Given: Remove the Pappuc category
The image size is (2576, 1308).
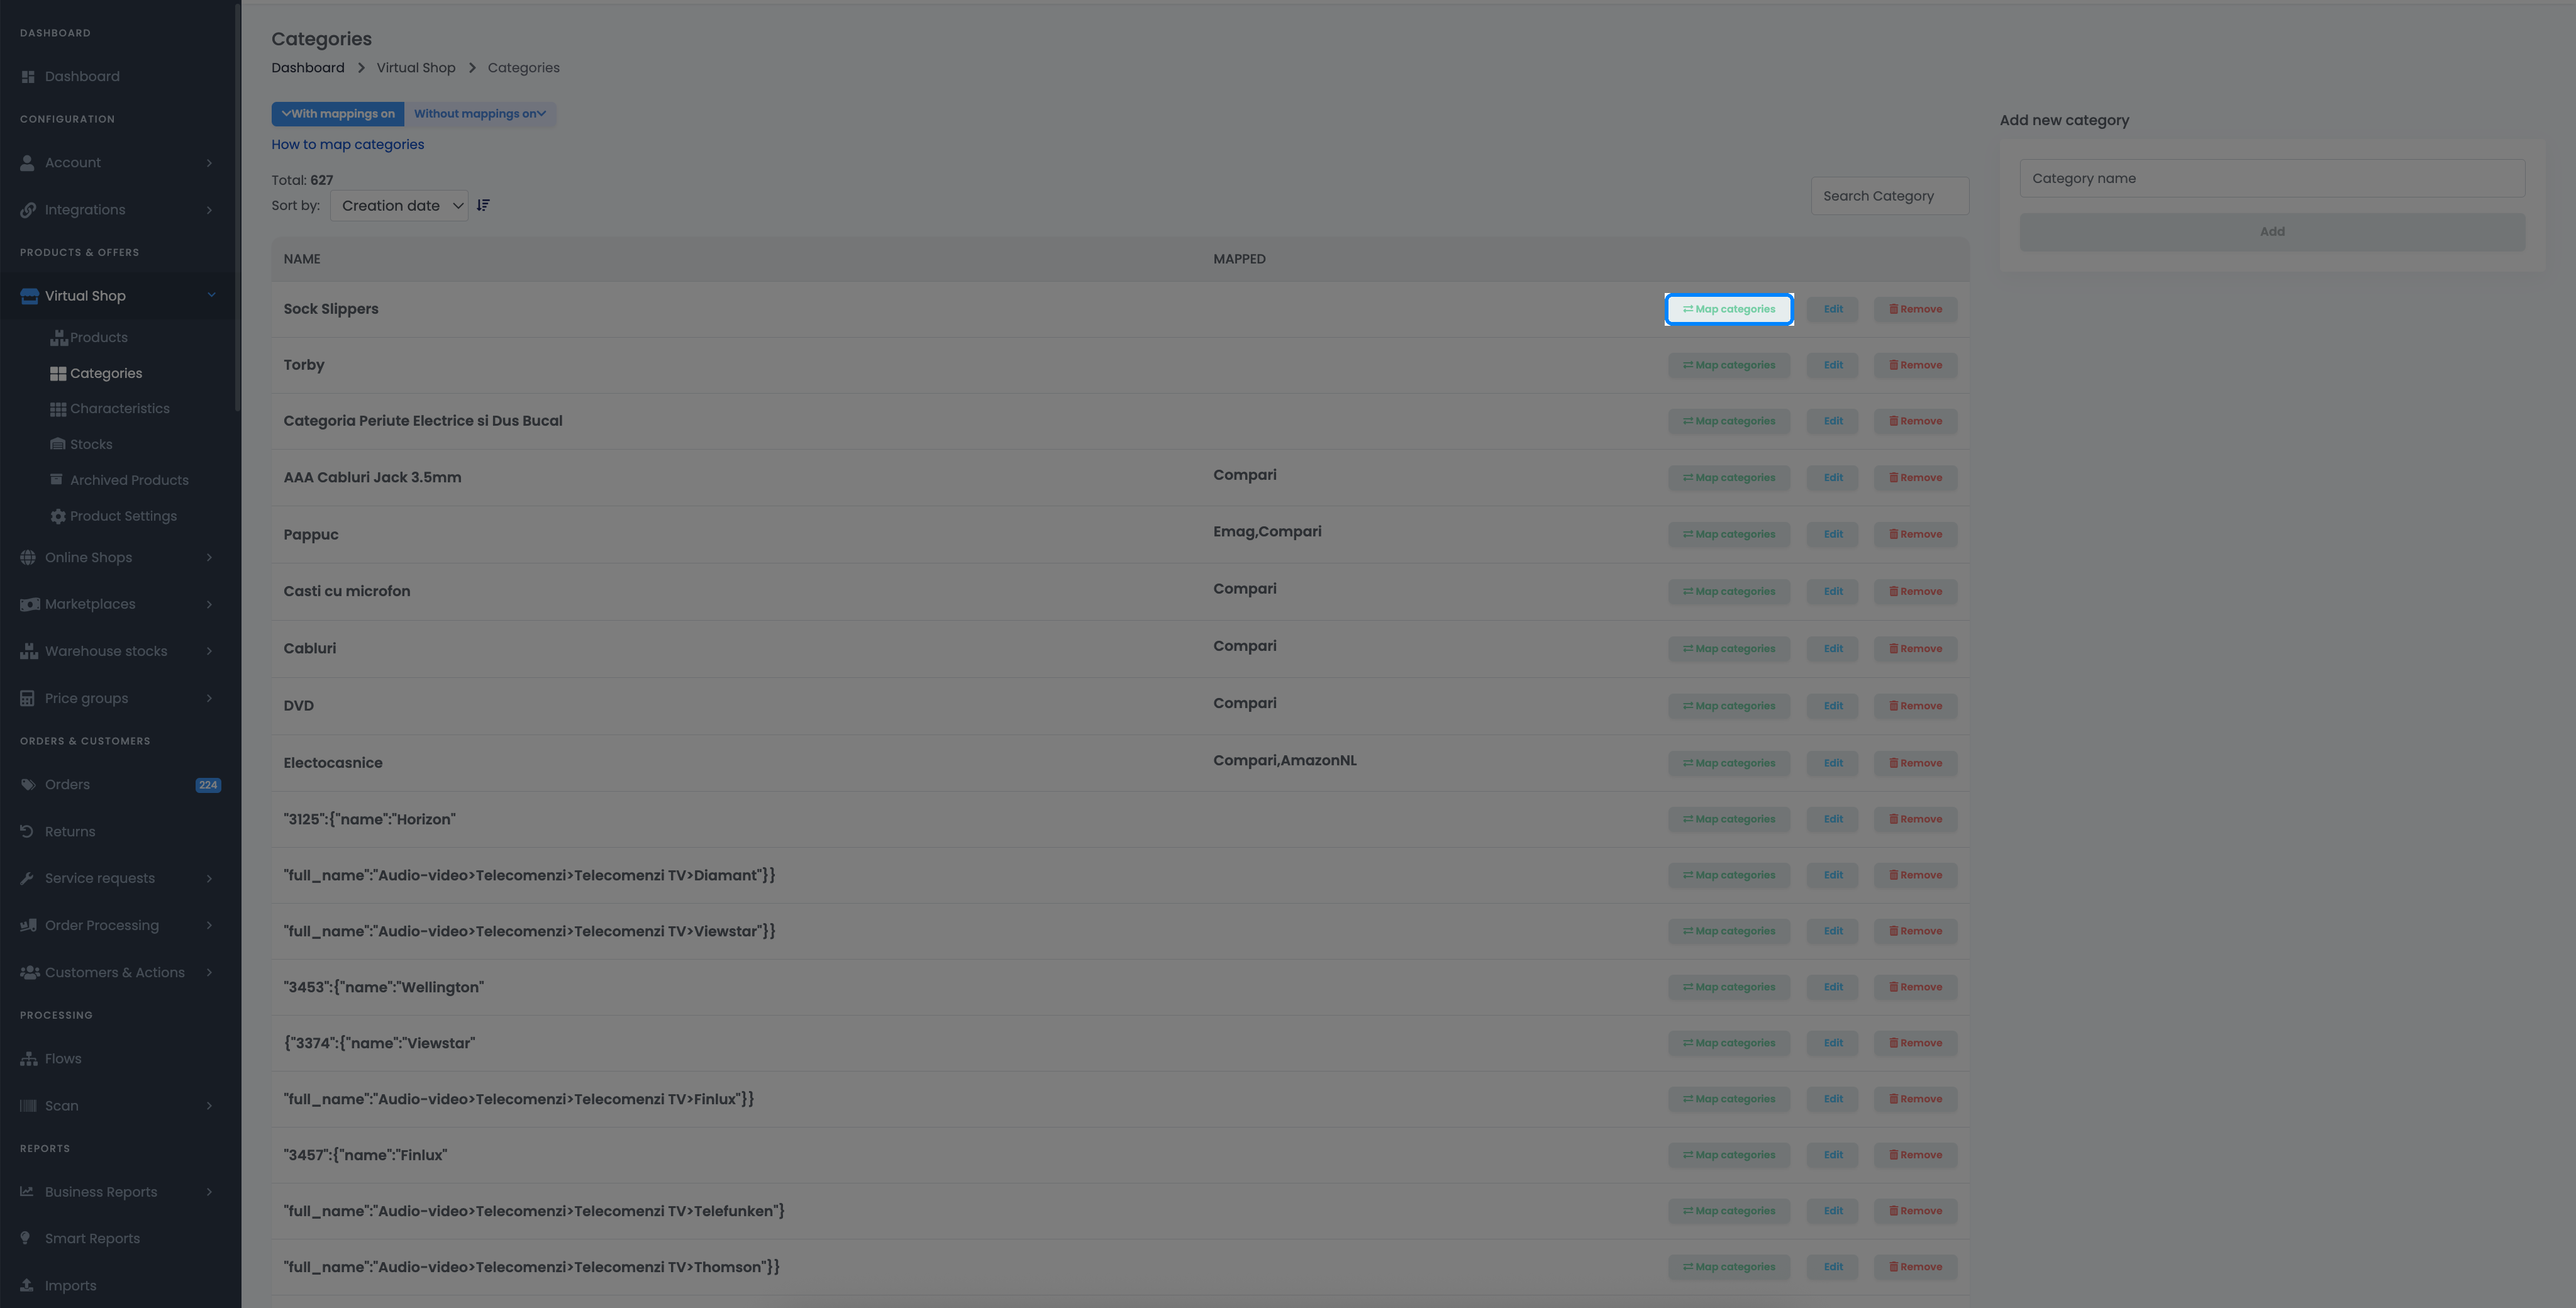Looking at the screenshot, I should pyautogui.click(x=1915, y=535).
